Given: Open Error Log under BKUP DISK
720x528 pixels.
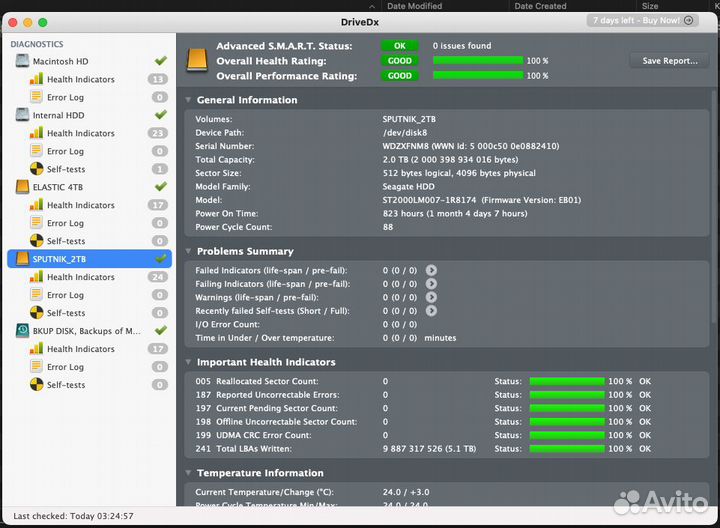Looking at the screenshot, I should pyautogui.click(x=90, y=367).
